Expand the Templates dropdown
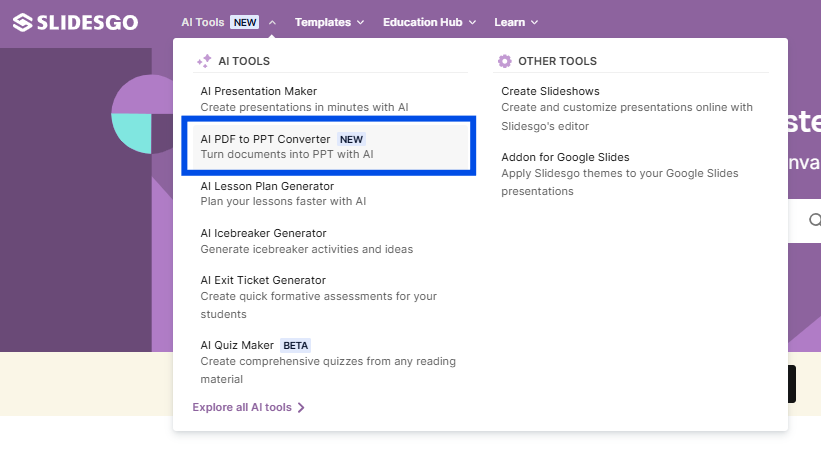Viewport: 821px width, 450px height. tap(329, 22)
